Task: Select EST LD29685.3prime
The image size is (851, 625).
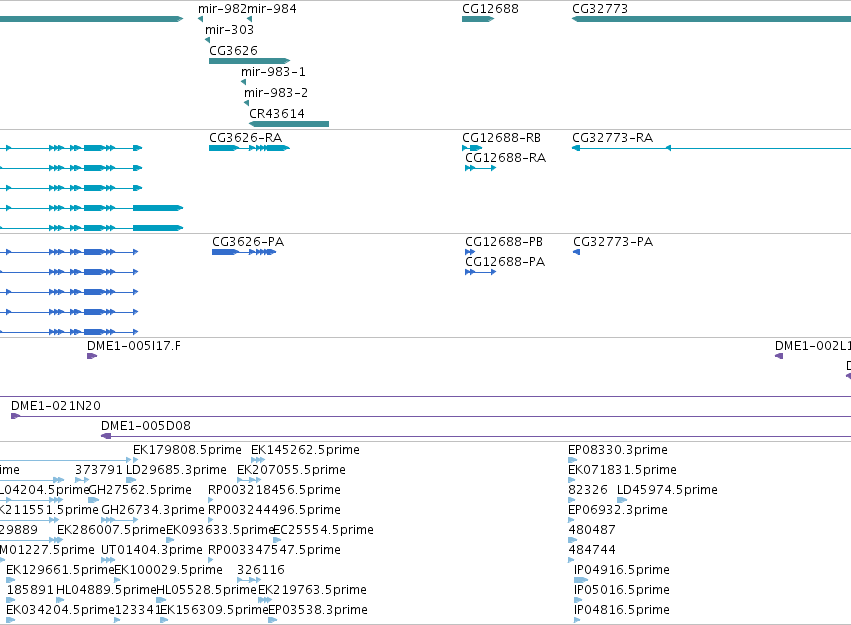Action: [176, 470]
